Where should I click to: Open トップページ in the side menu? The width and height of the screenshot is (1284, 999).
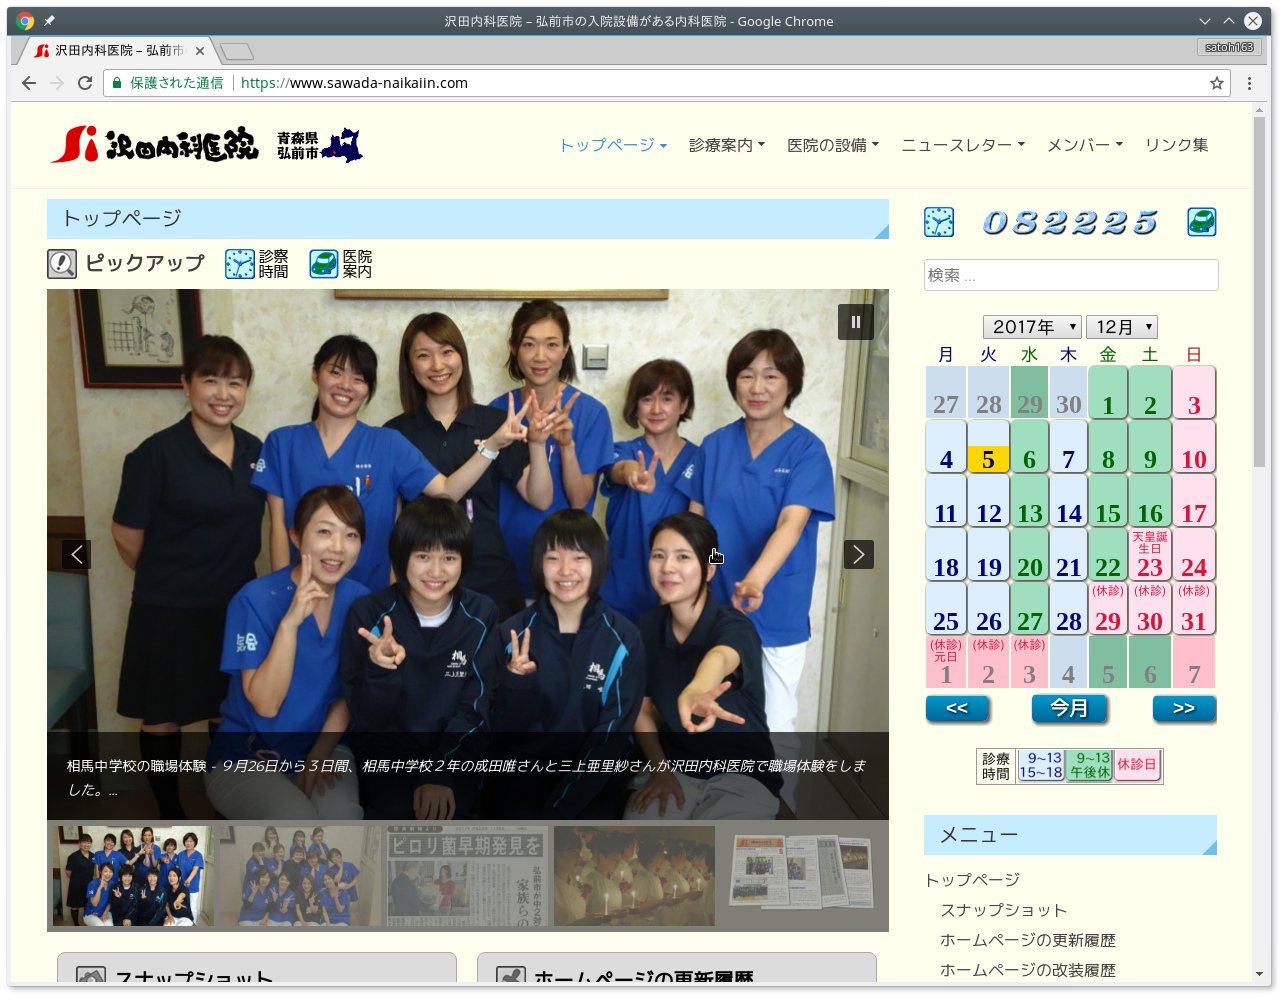972,880
